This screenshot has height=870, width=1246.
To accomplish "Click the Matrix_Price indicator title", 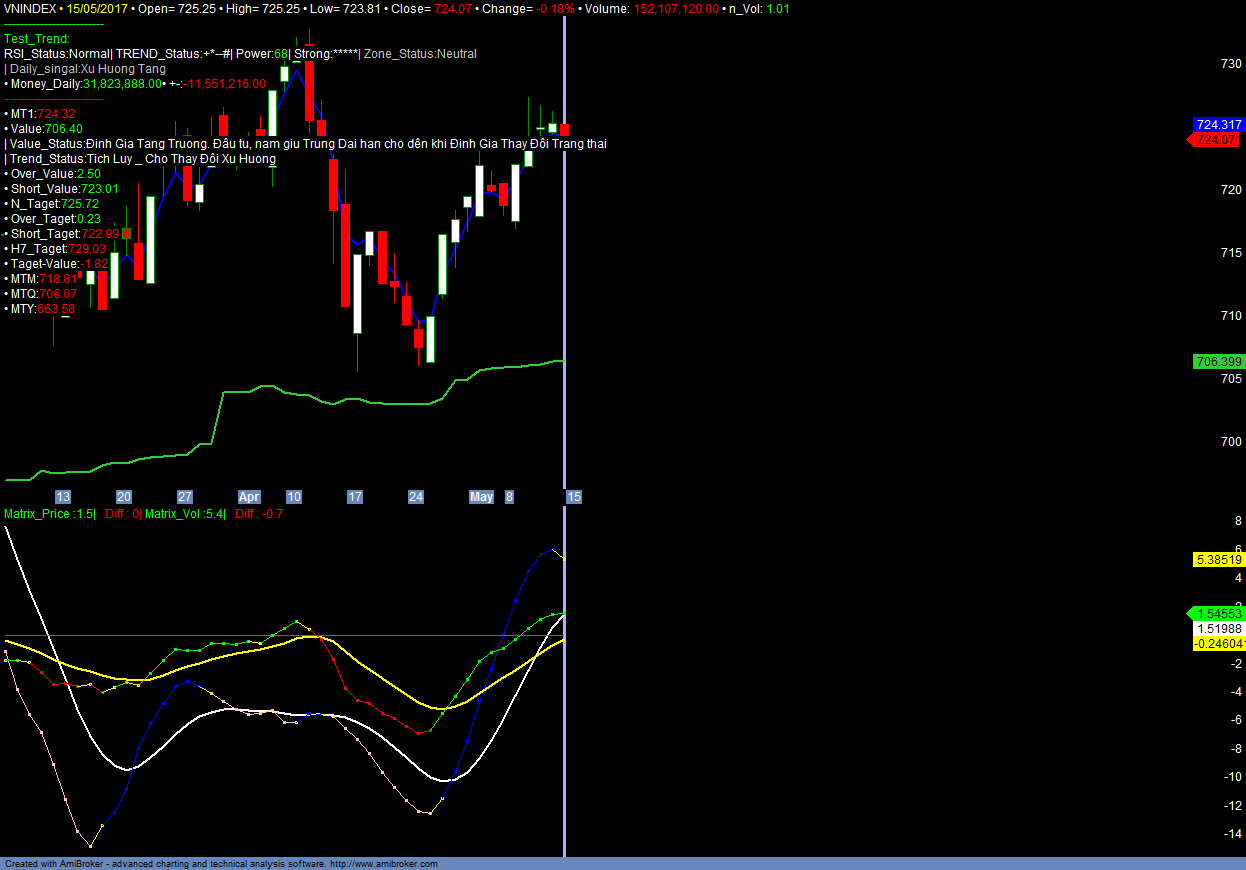I will click(49, 514).
